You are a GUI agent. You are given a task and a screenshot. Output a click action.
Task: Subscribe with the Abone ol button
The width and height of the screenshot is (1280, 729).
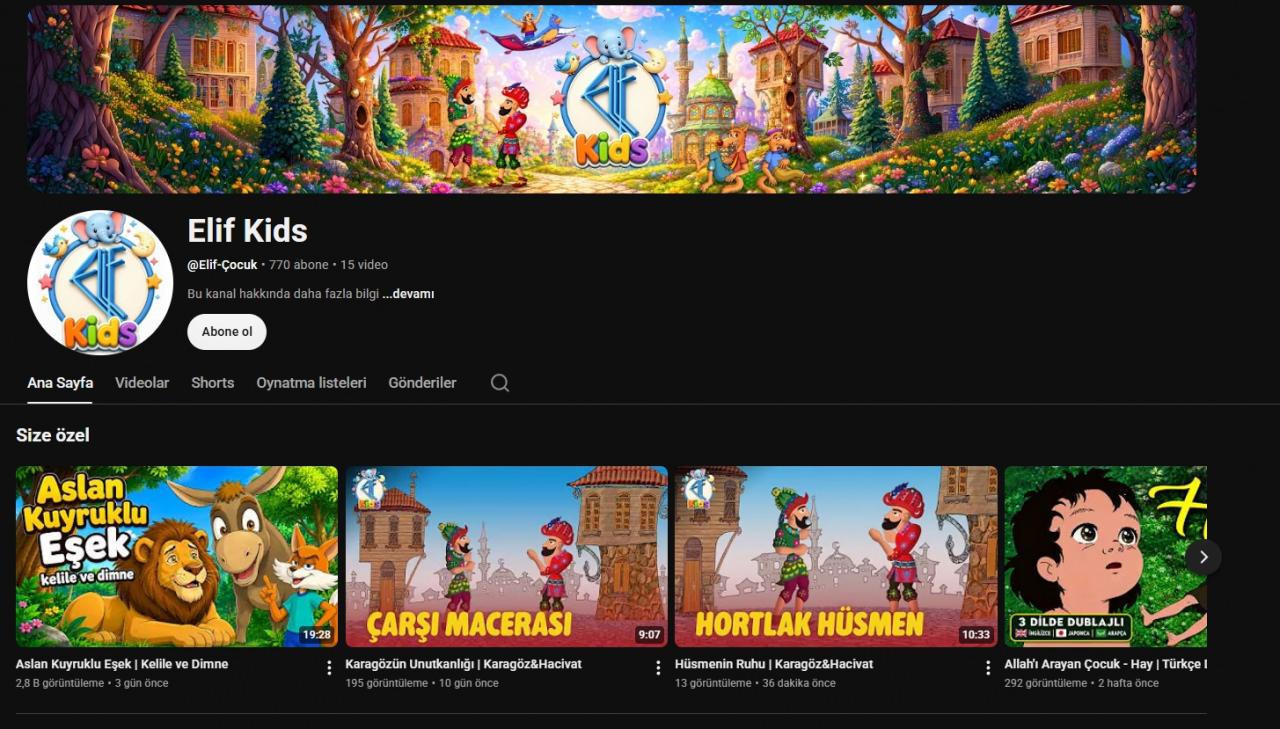coord(227,332)
